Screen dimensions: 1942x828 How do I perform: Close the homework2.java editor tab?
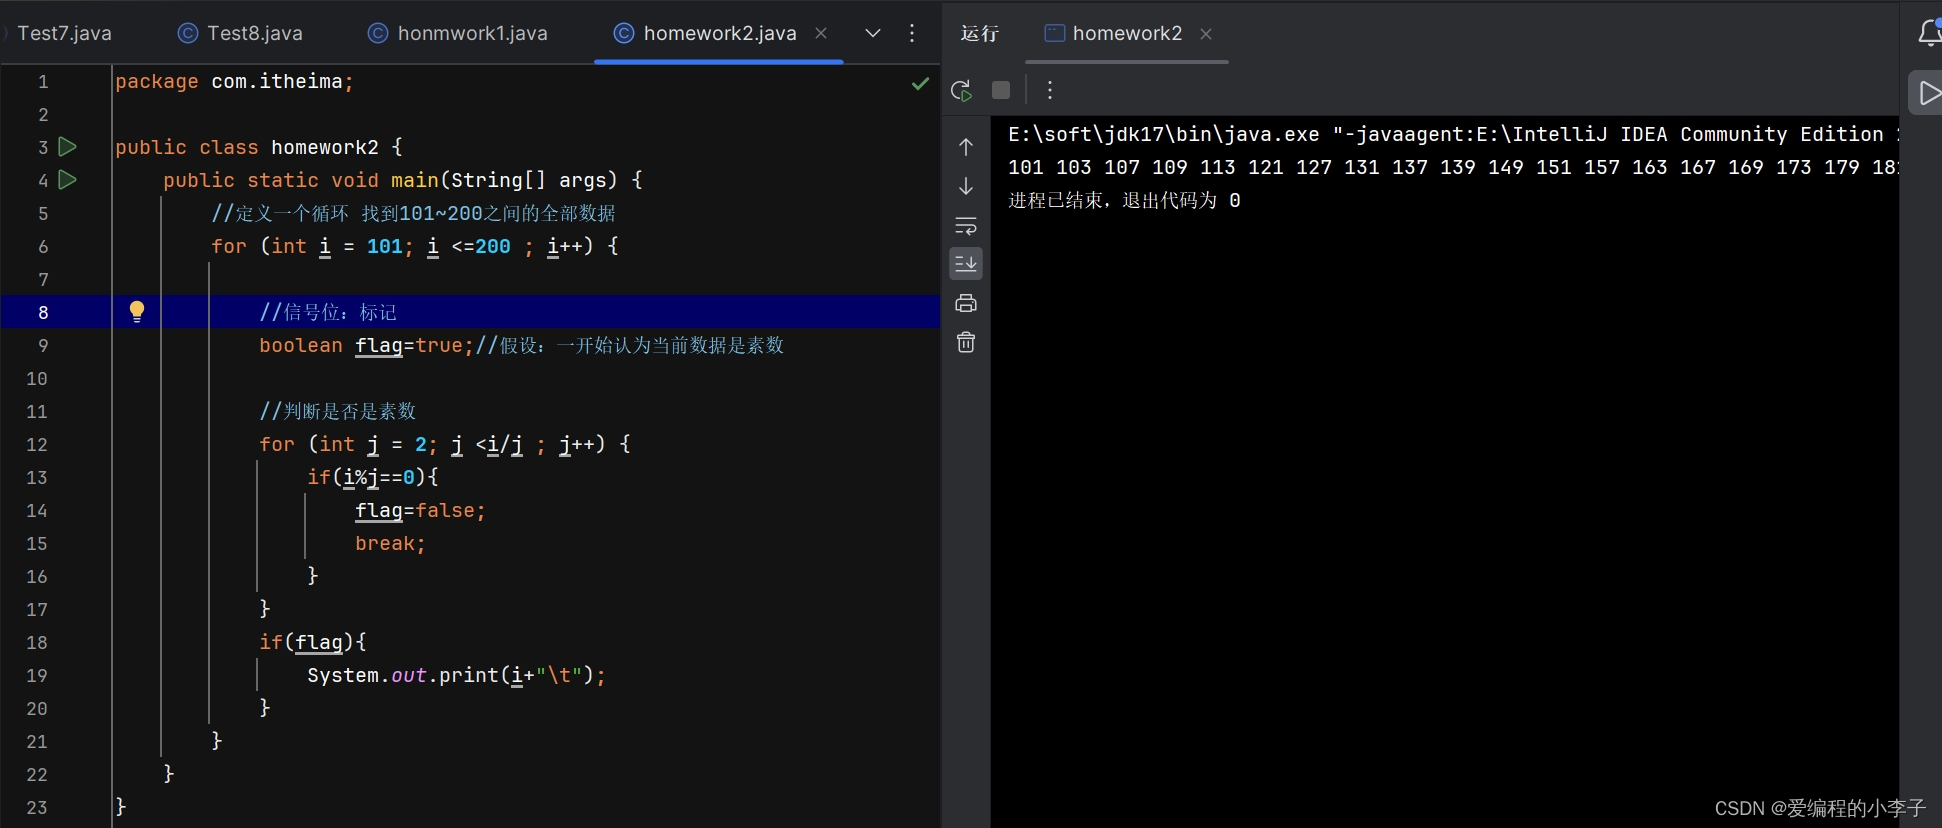[x=821, y=33]
